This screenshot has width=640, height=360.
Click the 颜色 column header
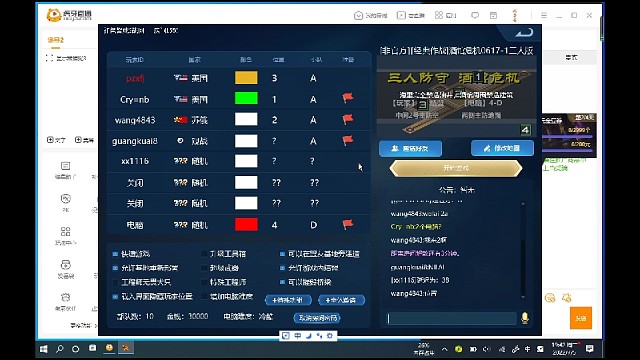246,60
